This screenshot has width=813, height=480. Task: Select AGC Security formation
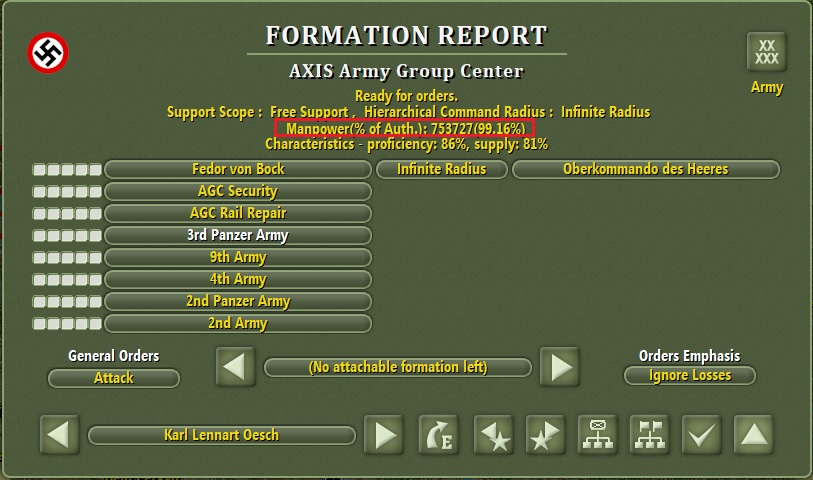tap(238, 191)
